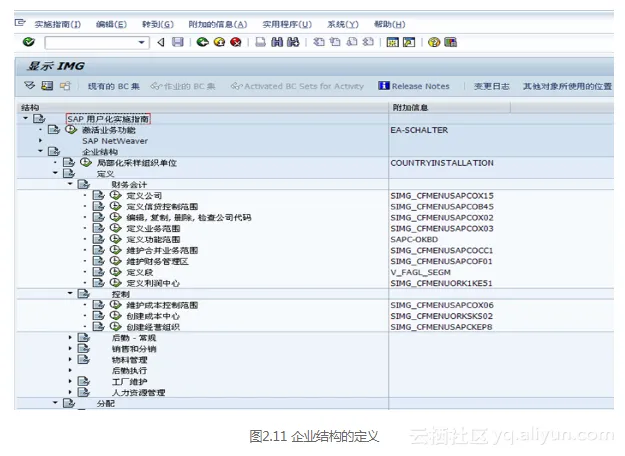Click the SIMG_CFMENUSAPCOX15 cell
Screen dimensions: 625x456
coord(442,196)
